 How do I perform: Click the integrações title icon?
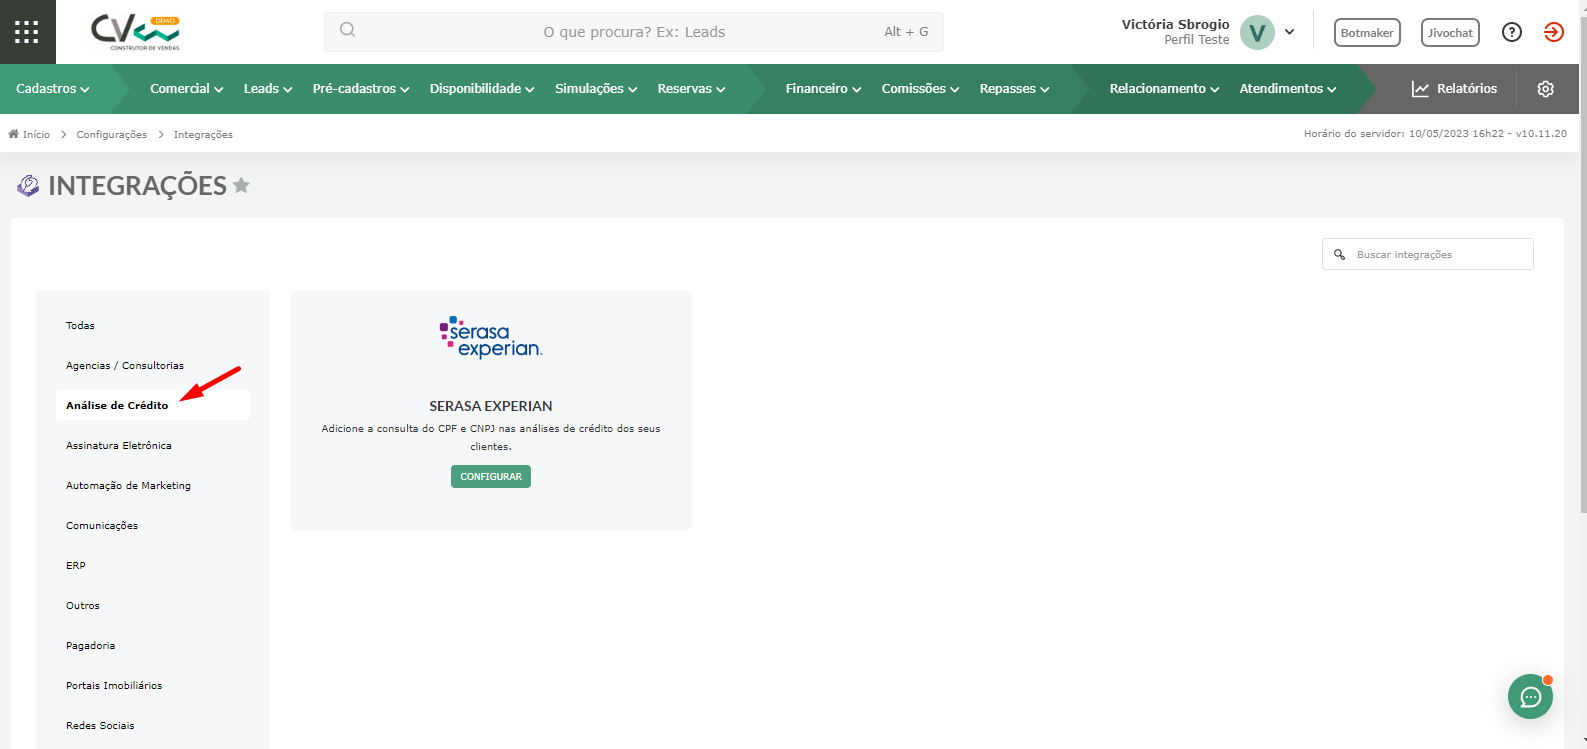[x=28, y=185]
